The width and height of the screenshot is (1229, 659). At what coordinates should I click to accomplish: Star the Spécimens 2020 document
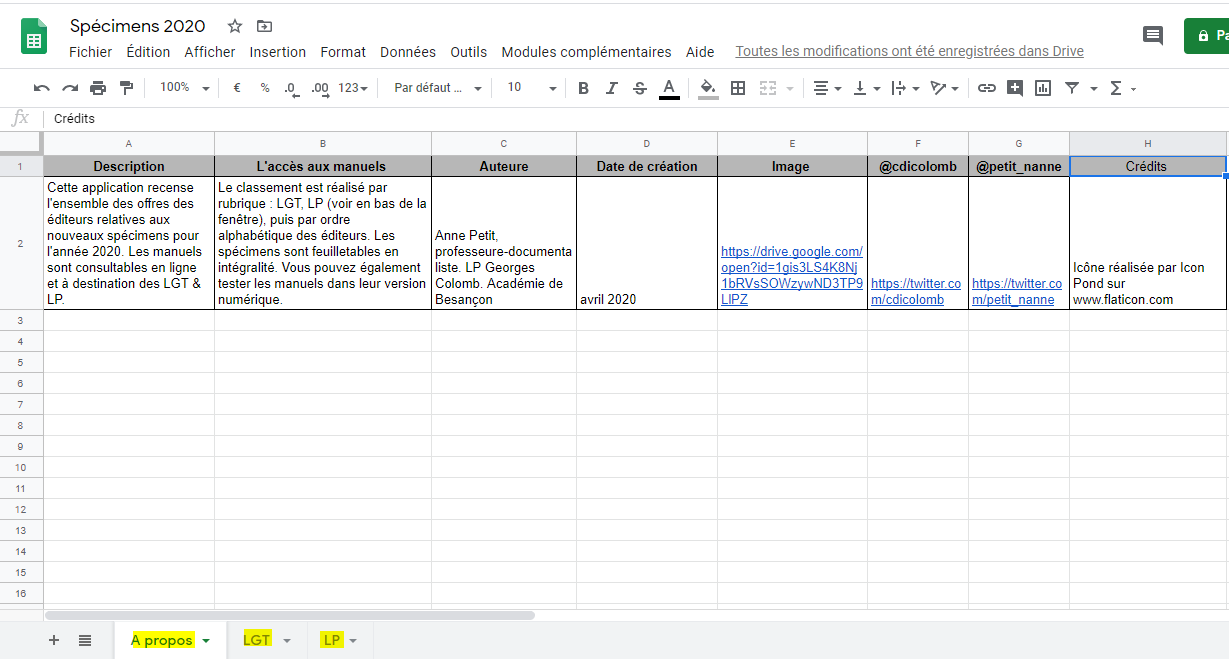[235, 26]
